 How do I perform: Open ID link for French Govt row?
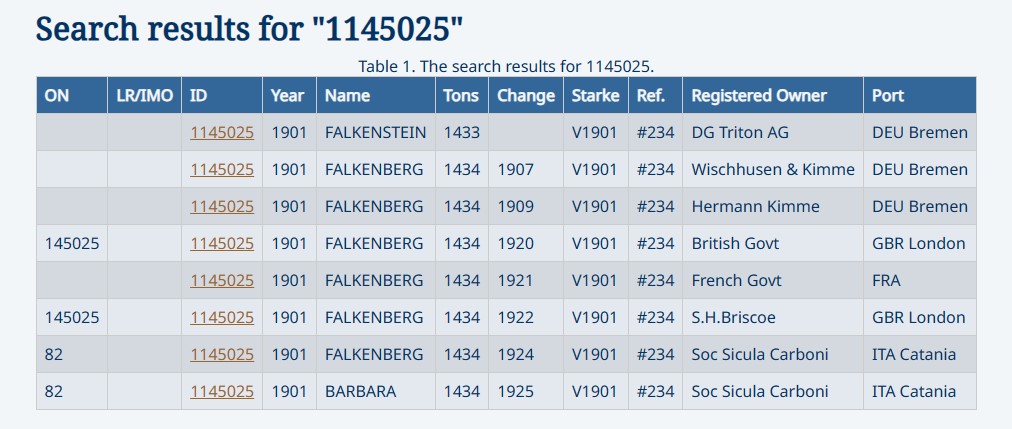222,280
